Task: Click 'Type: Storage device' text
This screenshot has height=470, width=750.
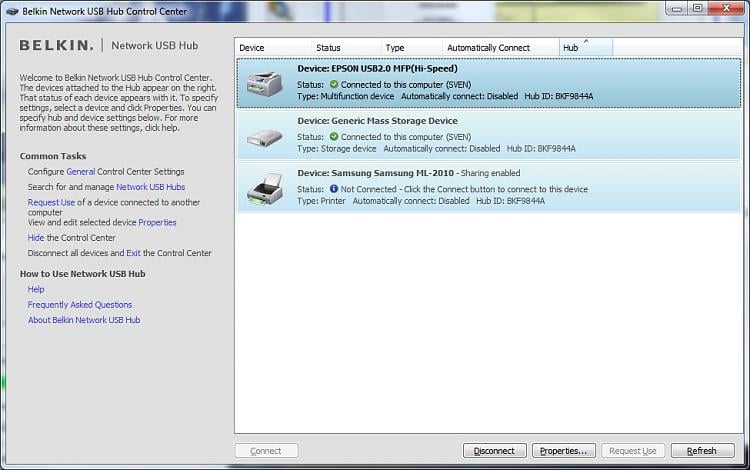Action: tap(337, 149)
